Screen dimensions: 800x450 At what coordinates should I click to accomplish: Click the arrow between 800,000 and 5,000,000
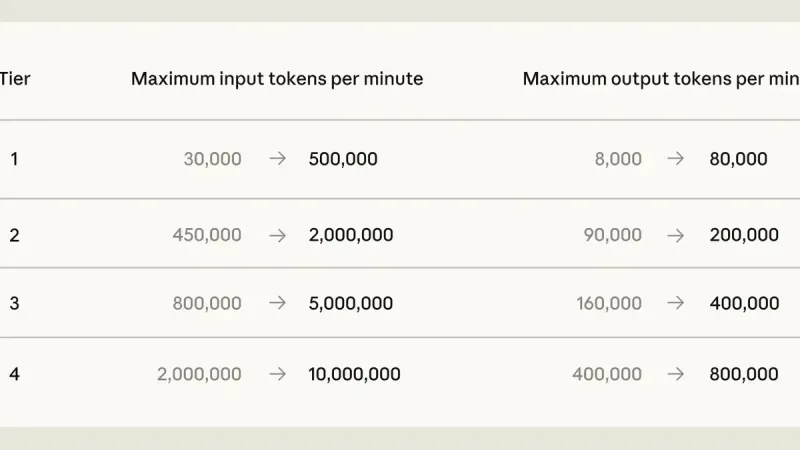pos(278,303)
